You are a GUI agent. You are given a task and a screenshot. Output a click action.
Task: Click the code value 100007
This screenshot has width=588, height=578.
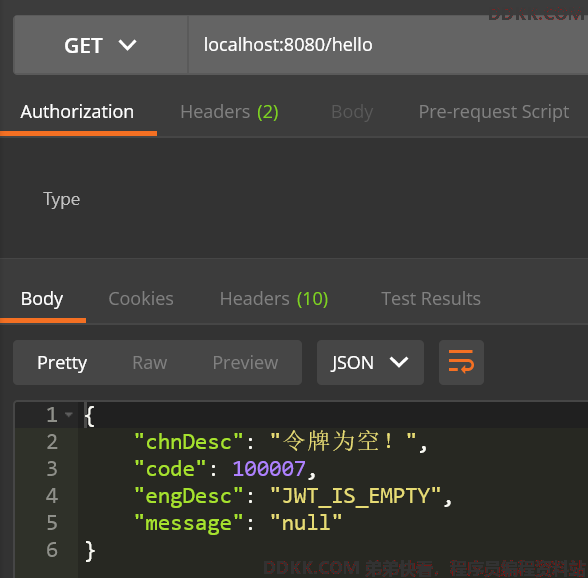269,469
